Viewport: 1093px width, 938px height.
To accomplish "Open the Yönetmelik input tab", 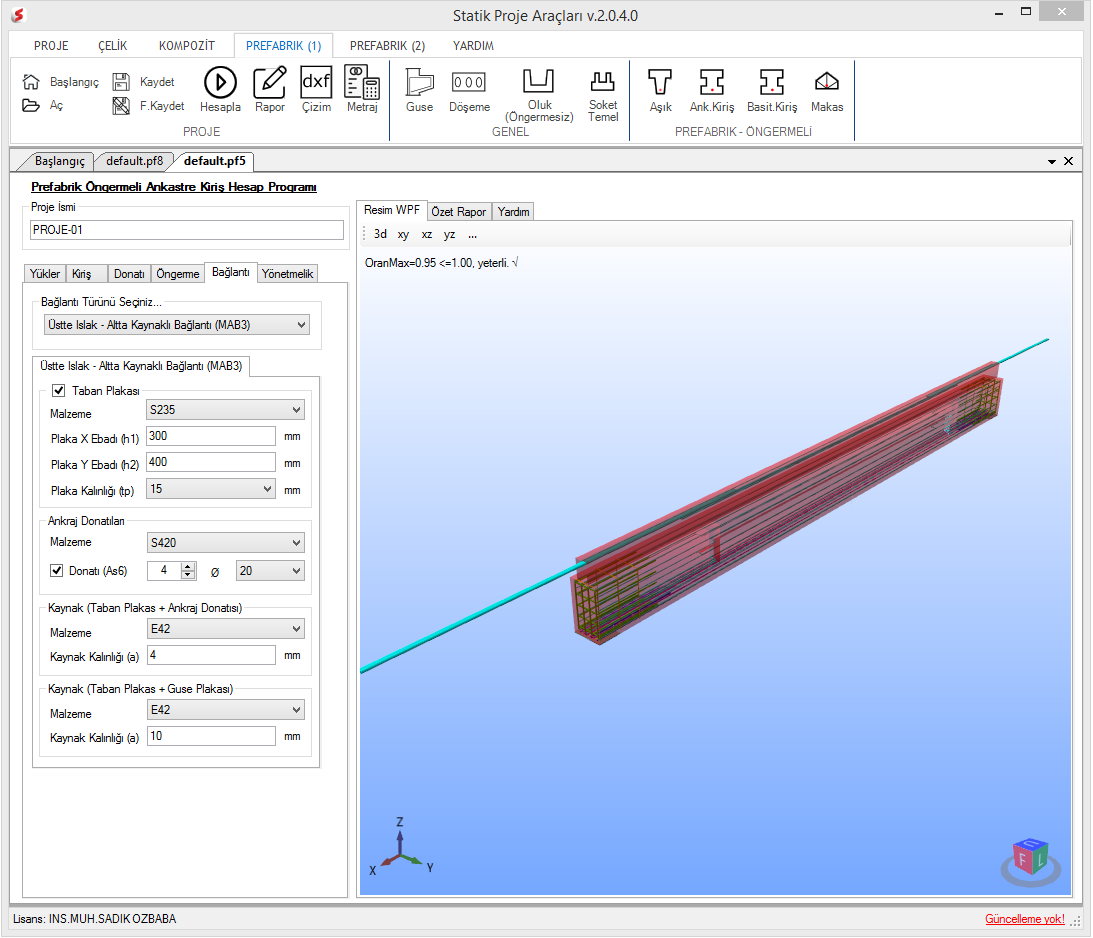I will (x=287, y=274).
